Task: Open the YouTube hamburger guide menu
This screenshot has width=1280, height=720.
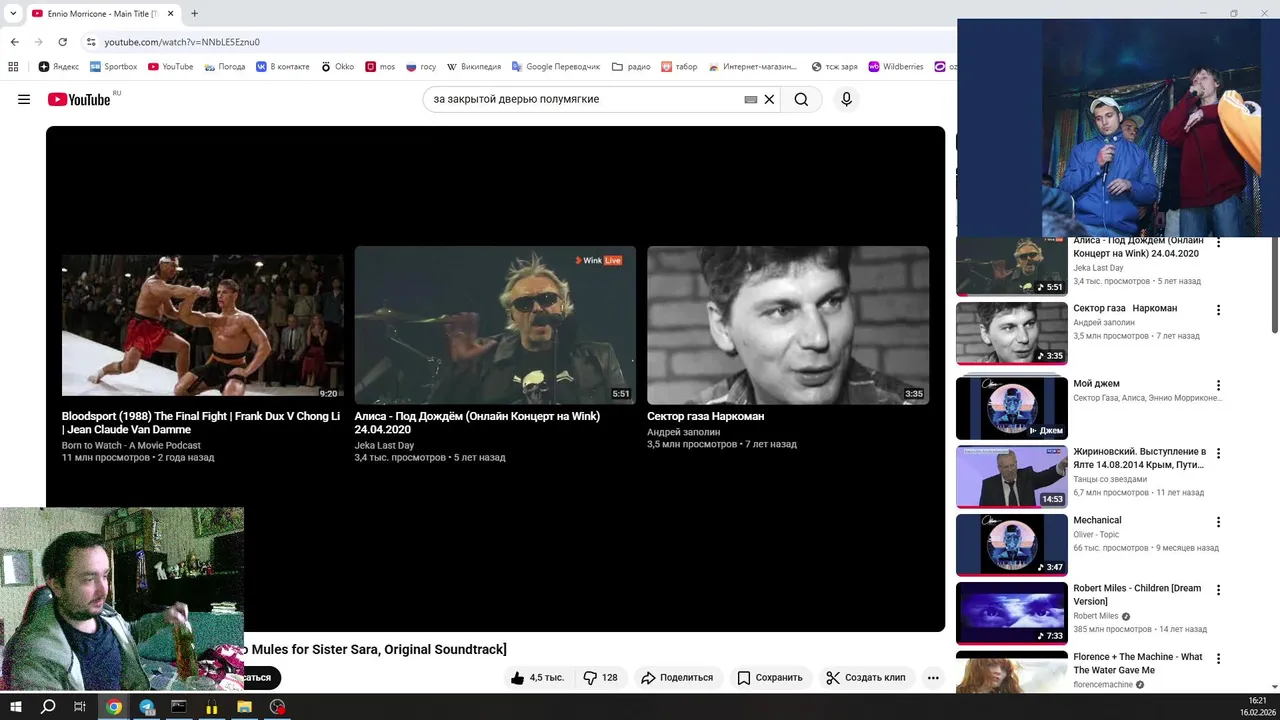Action: [x=24, y=99]
